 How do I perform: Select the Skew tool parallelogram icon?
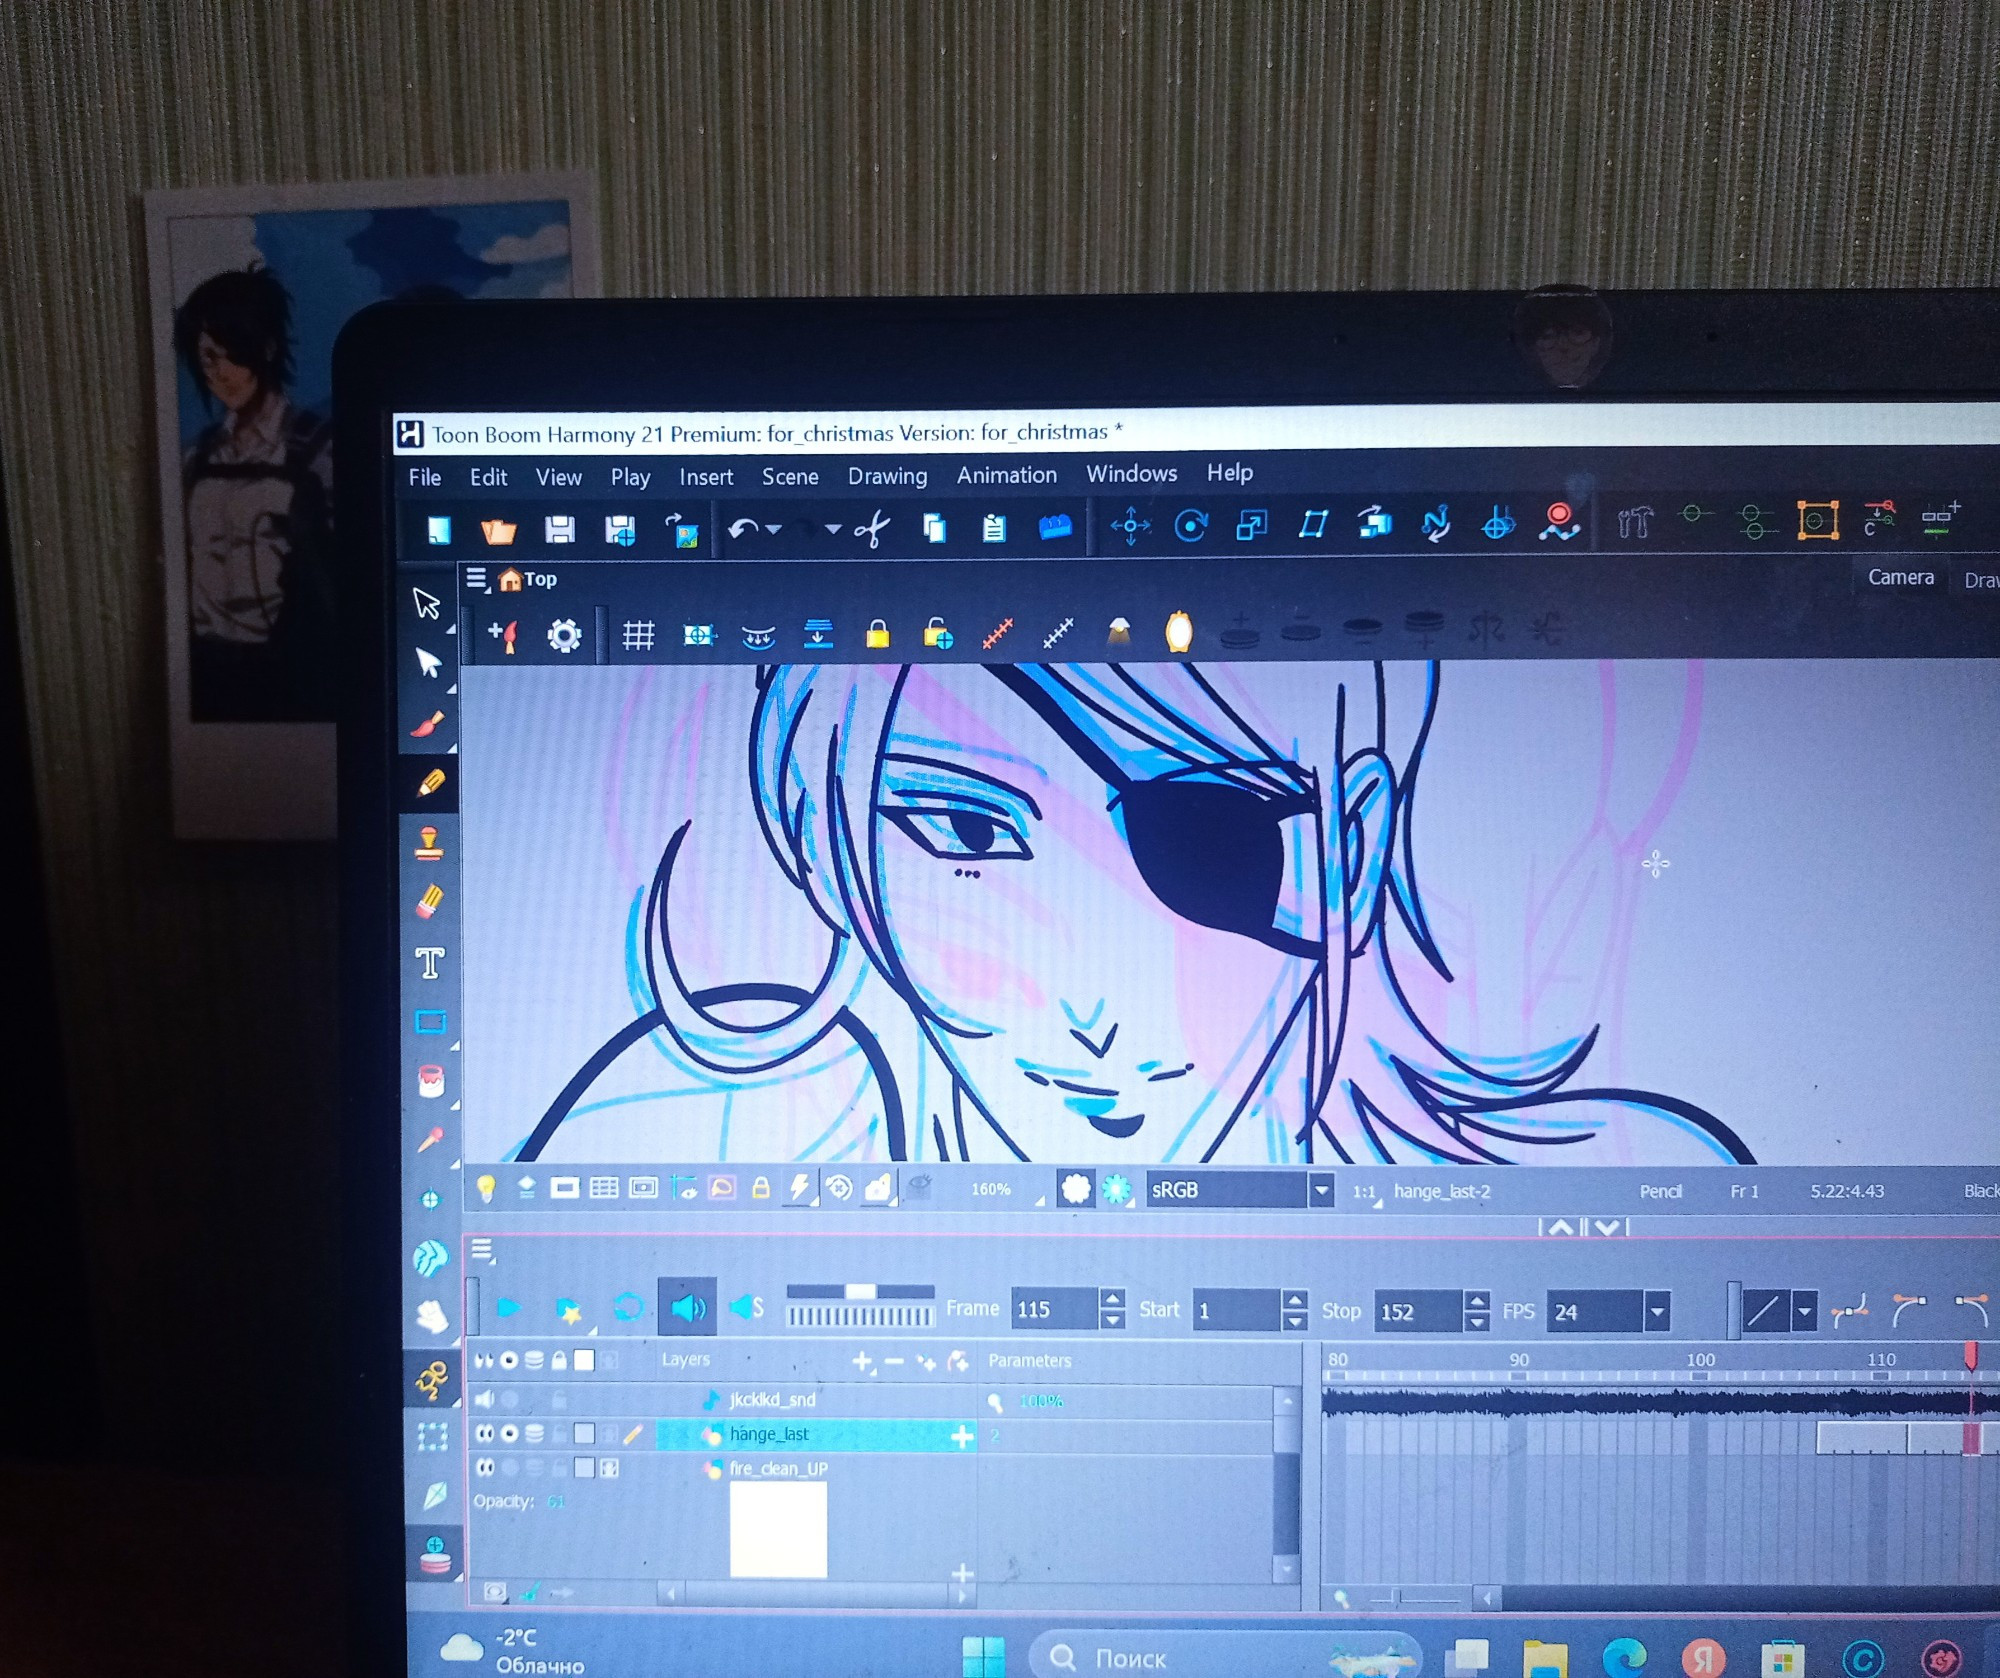1313,523
